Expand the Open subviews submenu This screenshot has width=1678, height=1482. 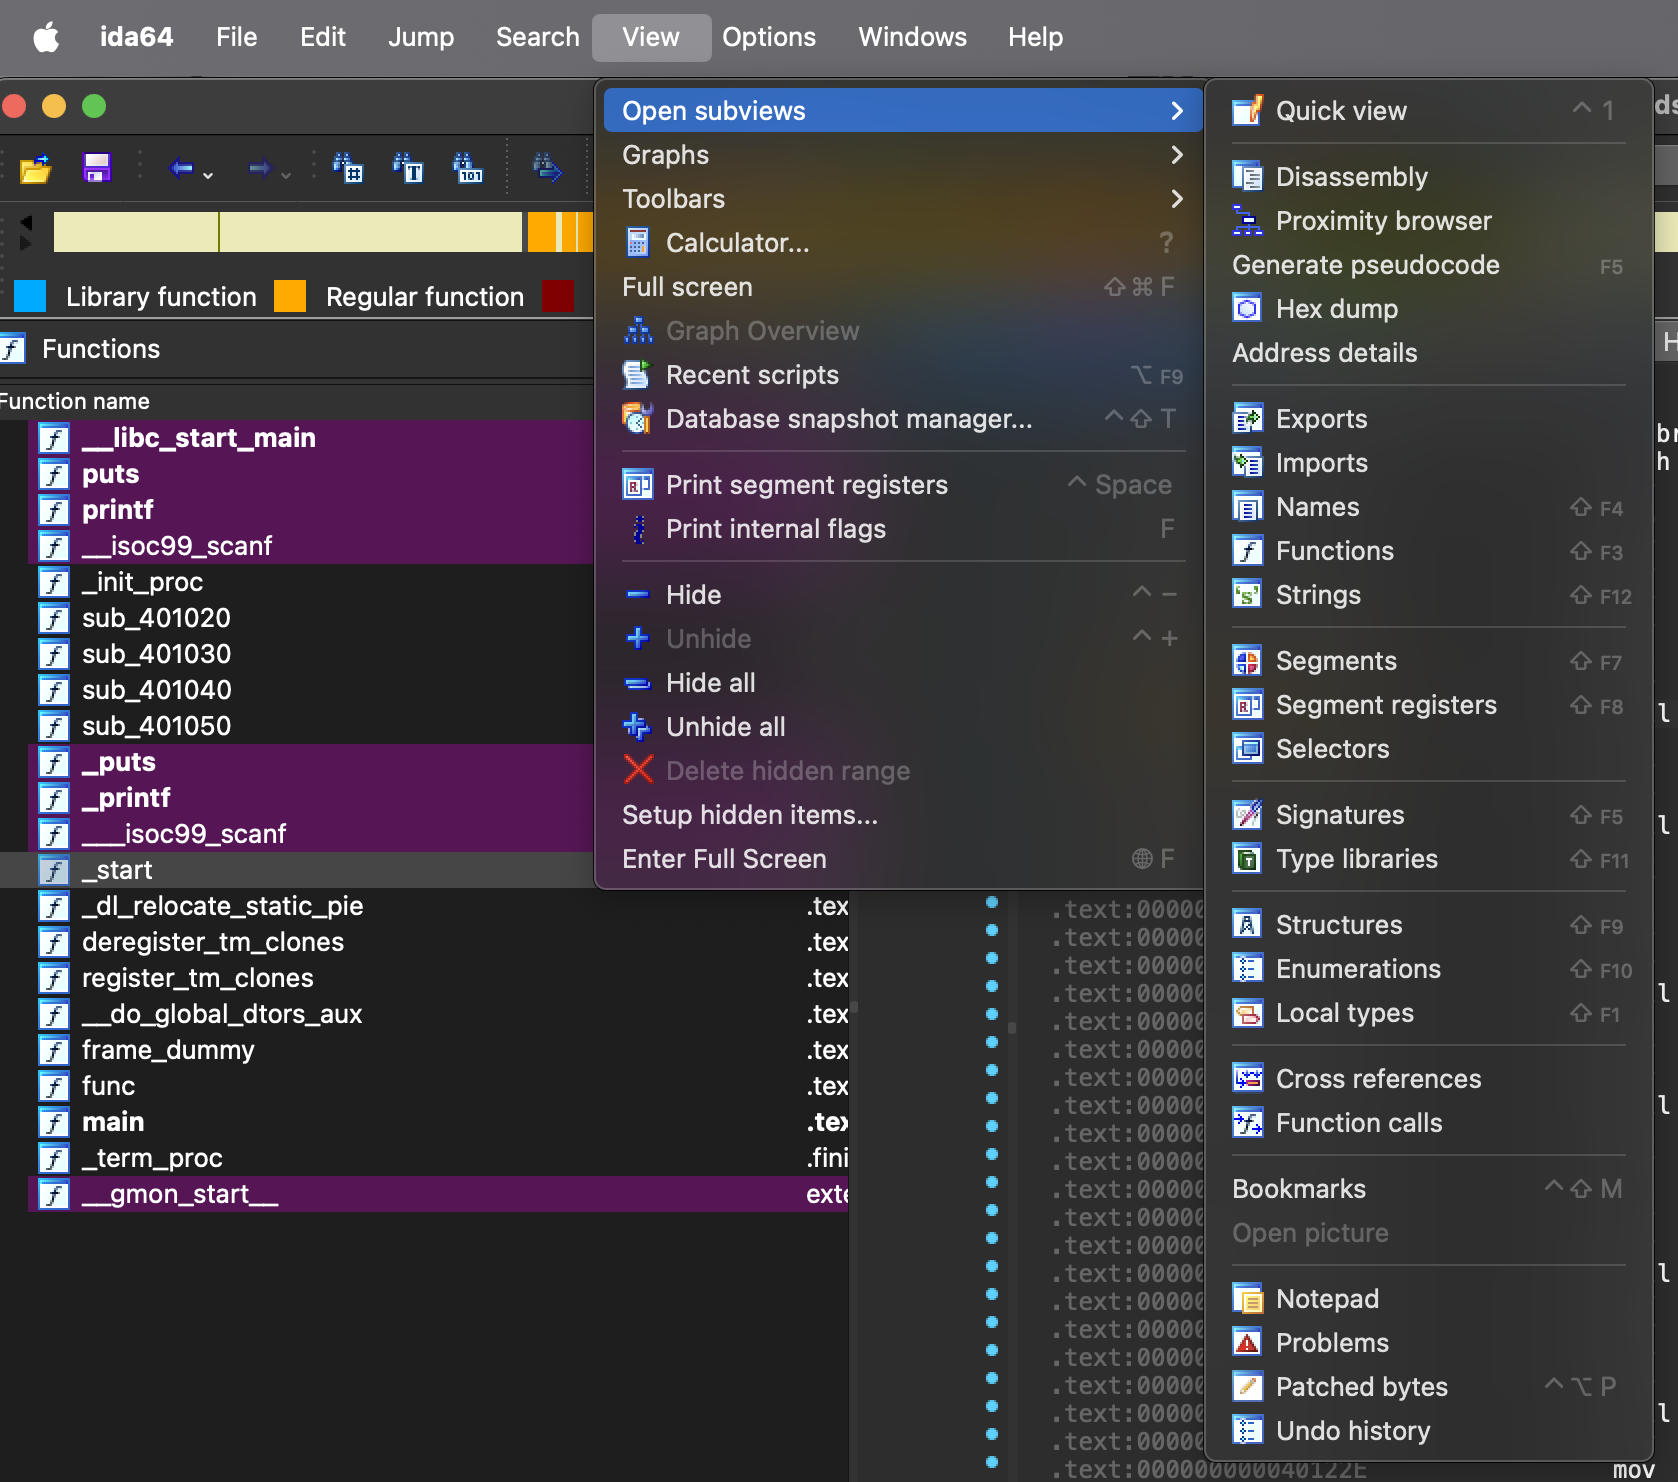[903, 111]
